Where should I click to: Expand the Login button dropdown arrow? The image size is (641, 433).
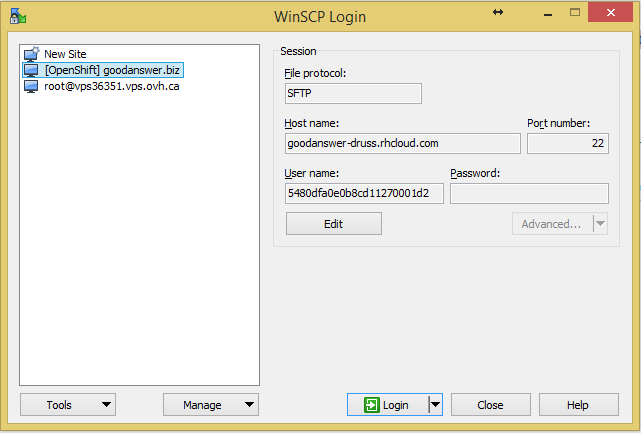click(x=436, y=405)
